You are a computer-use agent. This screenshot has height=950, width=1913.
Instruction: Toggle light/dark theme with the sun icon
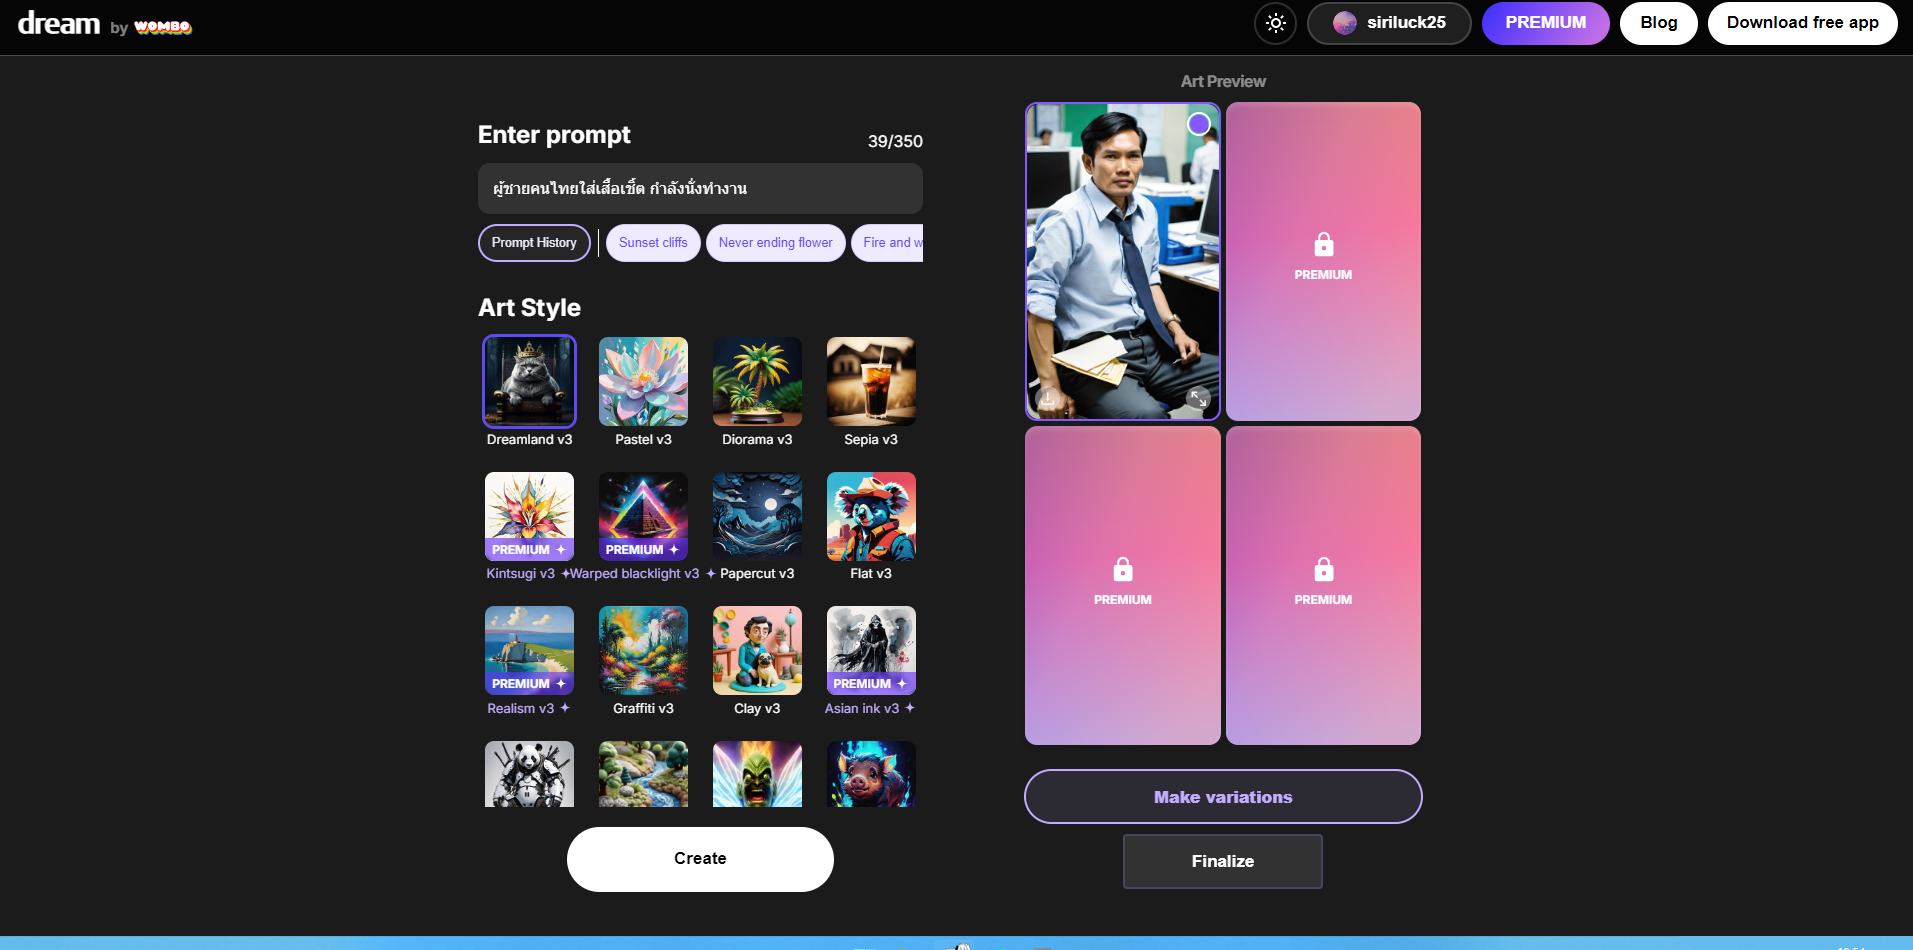(1275, 23)
